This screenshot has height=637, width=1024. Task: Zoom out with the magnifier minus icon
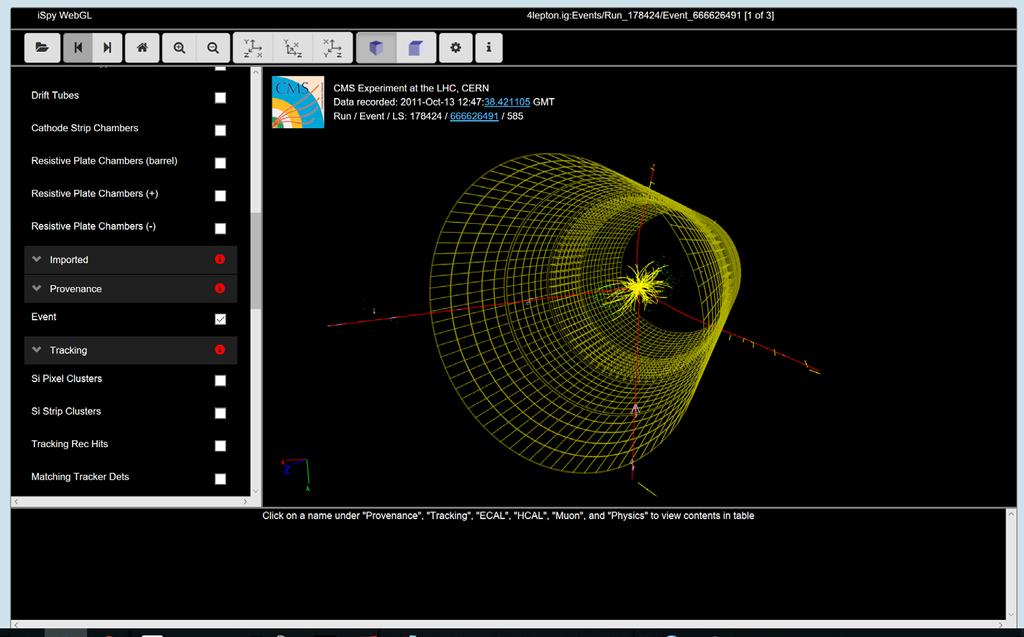(213, 48)
